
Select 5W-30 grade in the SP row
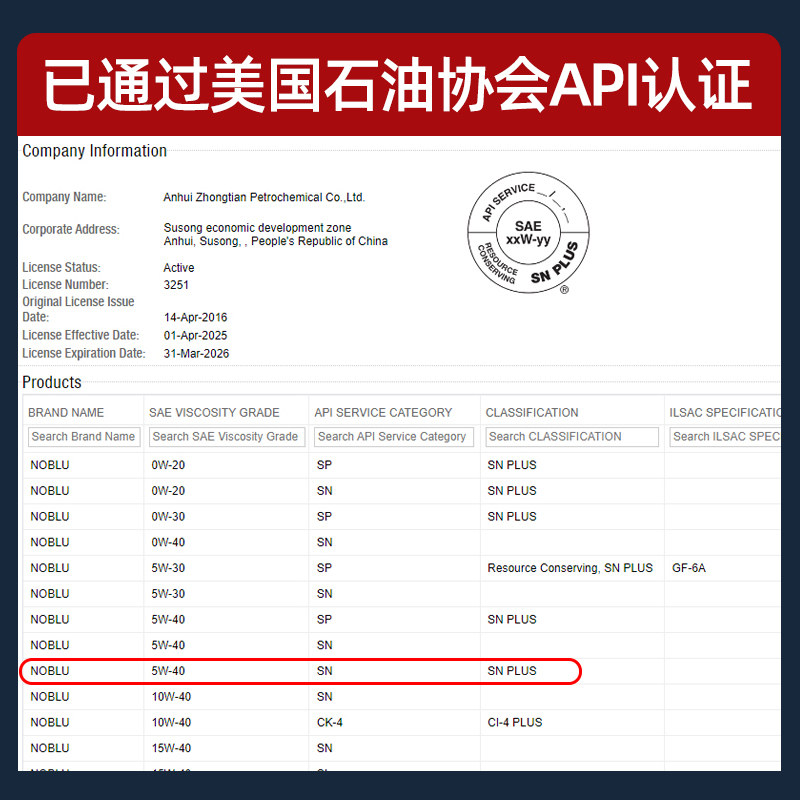168,568
